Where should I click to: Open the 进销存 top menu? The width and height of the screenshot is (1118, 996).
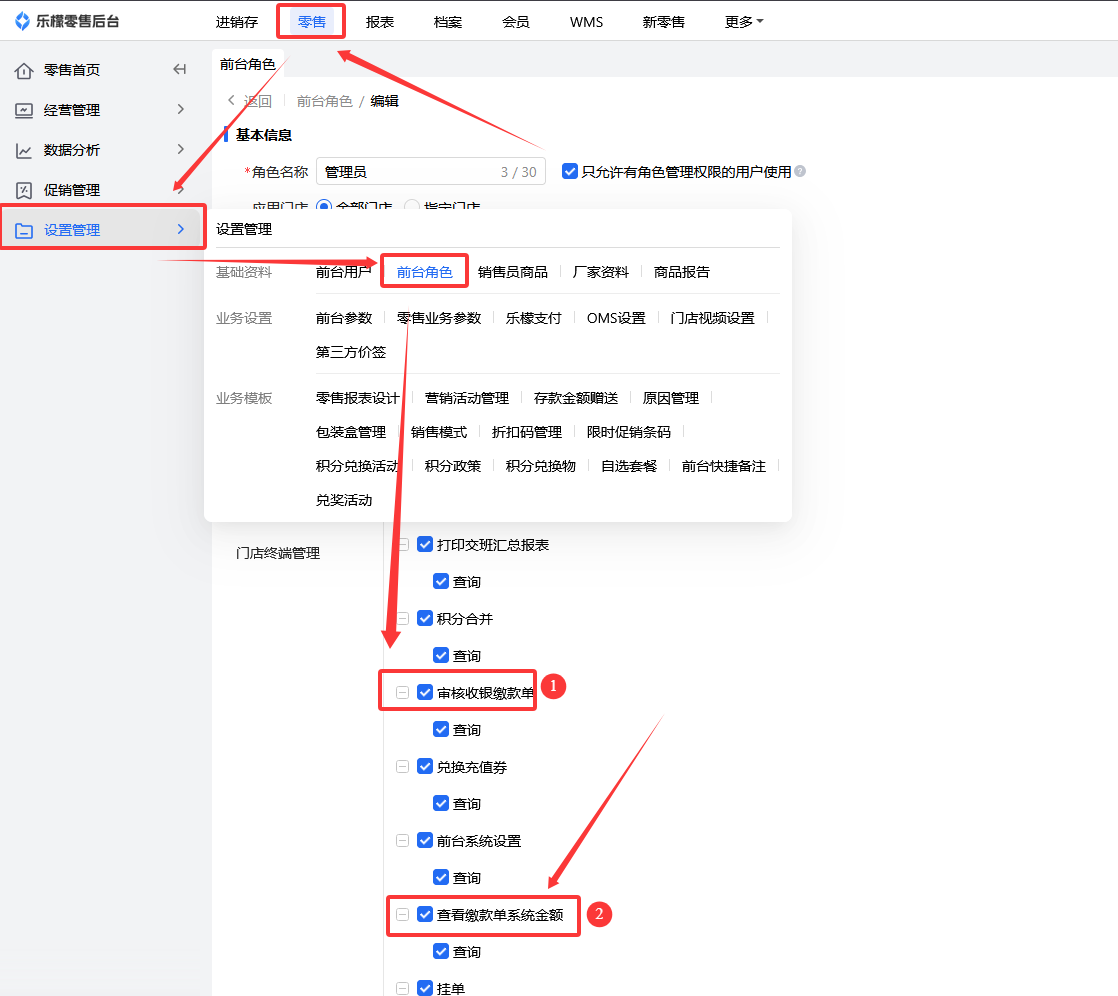(x=237, y=22)
